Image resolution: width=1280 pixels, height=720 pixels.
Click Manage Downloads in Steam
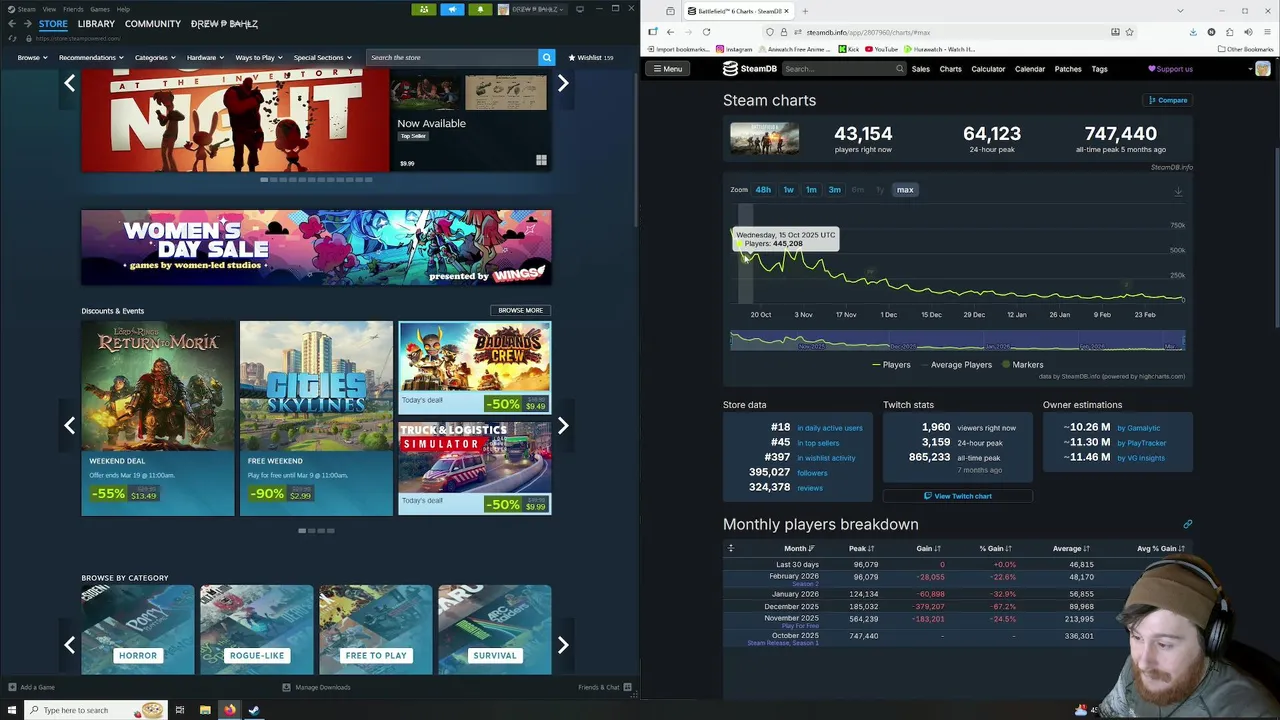(316, 687)
